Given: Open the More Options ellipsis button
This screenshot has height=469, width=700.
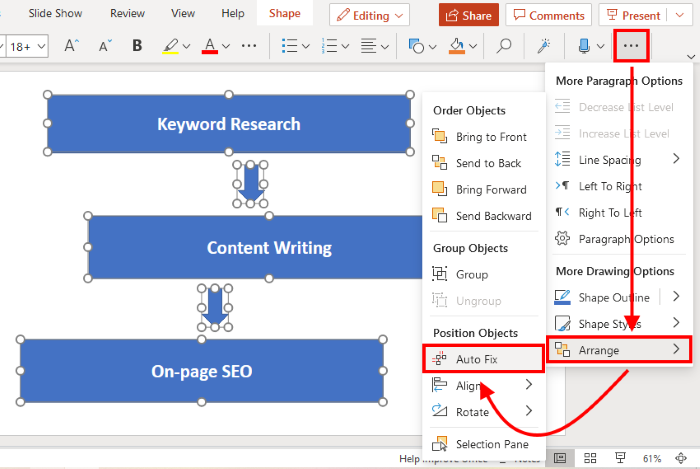Looking at the screenshot, I should pos(631,46).
